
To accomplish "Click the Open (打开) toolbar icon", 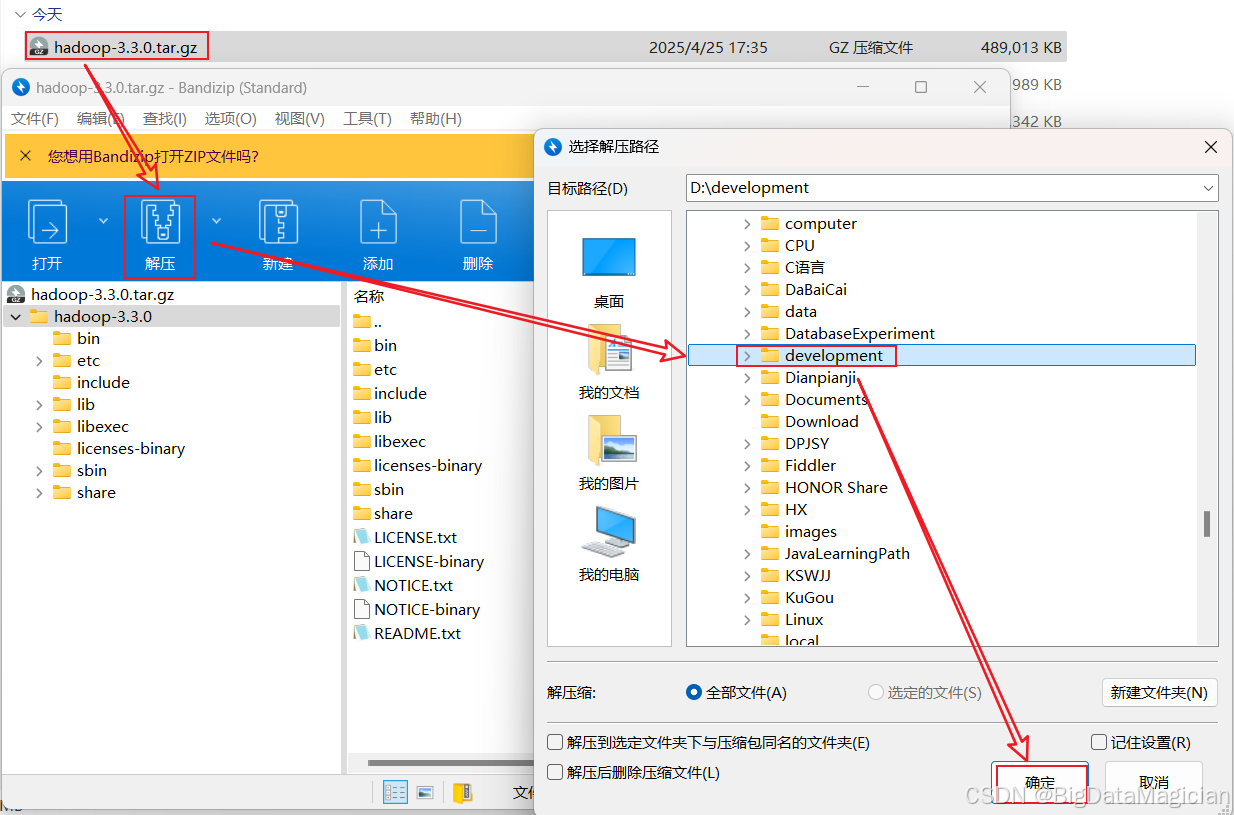I will tap(47, 224).
